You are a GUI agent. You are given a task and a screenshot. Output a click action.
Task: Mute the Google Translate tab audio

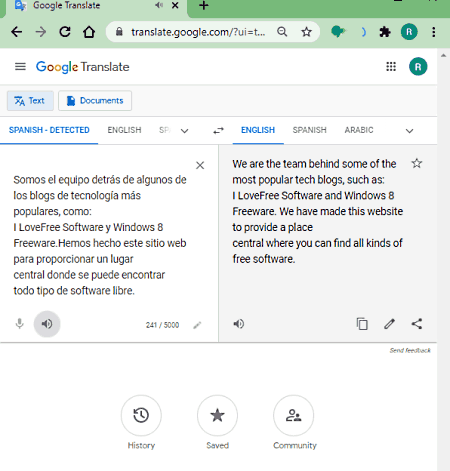[159, 5]
